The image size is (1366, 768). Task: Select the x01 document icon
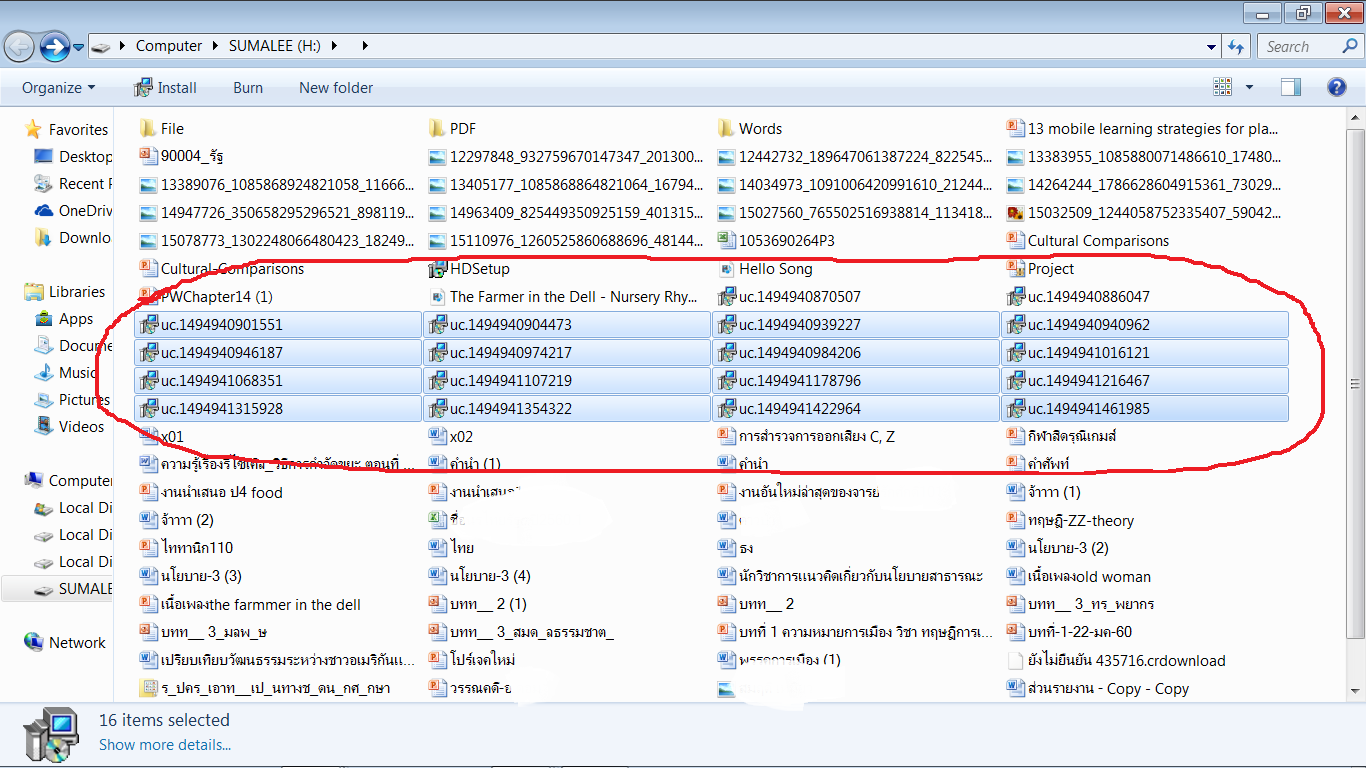148,437
